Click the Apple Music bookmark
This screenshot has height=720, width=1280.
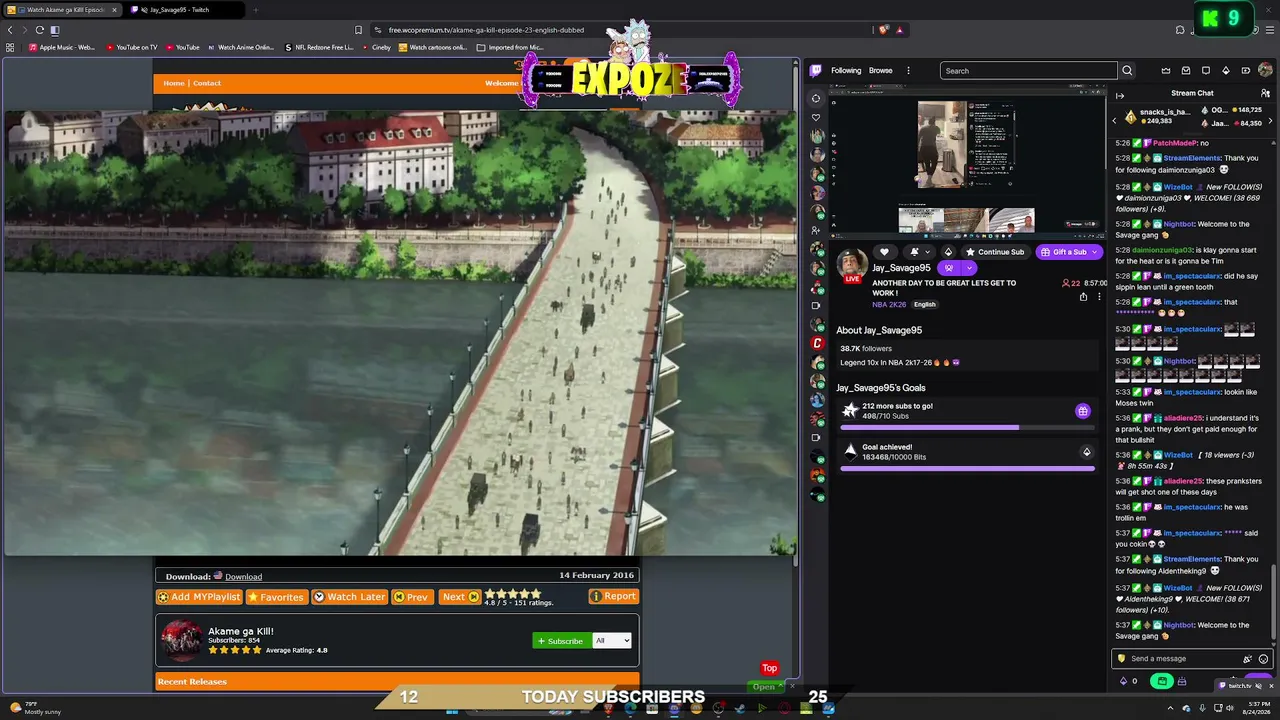coord(62,47)
